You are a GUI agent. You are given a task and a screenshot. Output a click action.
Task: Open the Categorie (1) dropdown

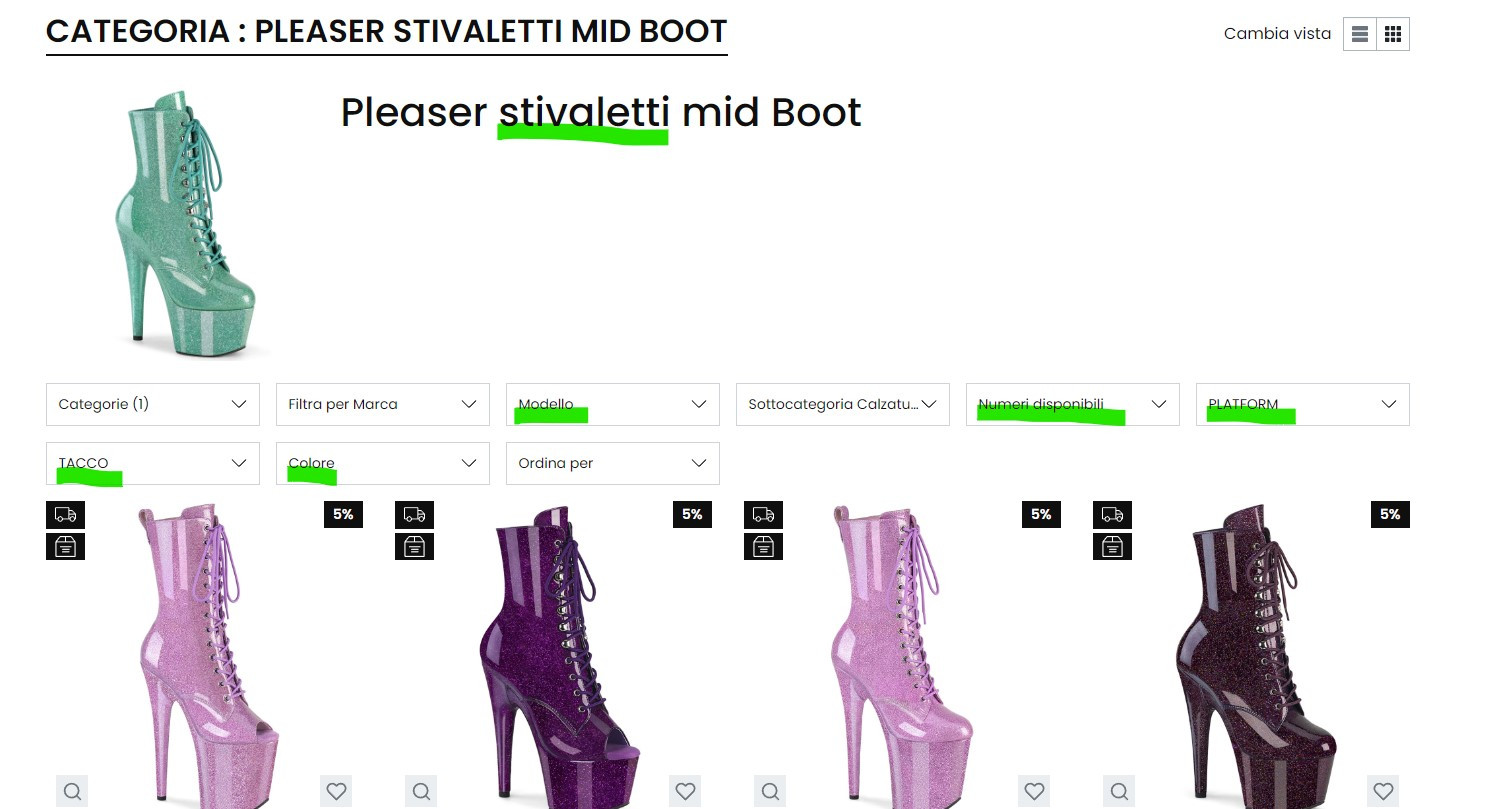[153, 404]
